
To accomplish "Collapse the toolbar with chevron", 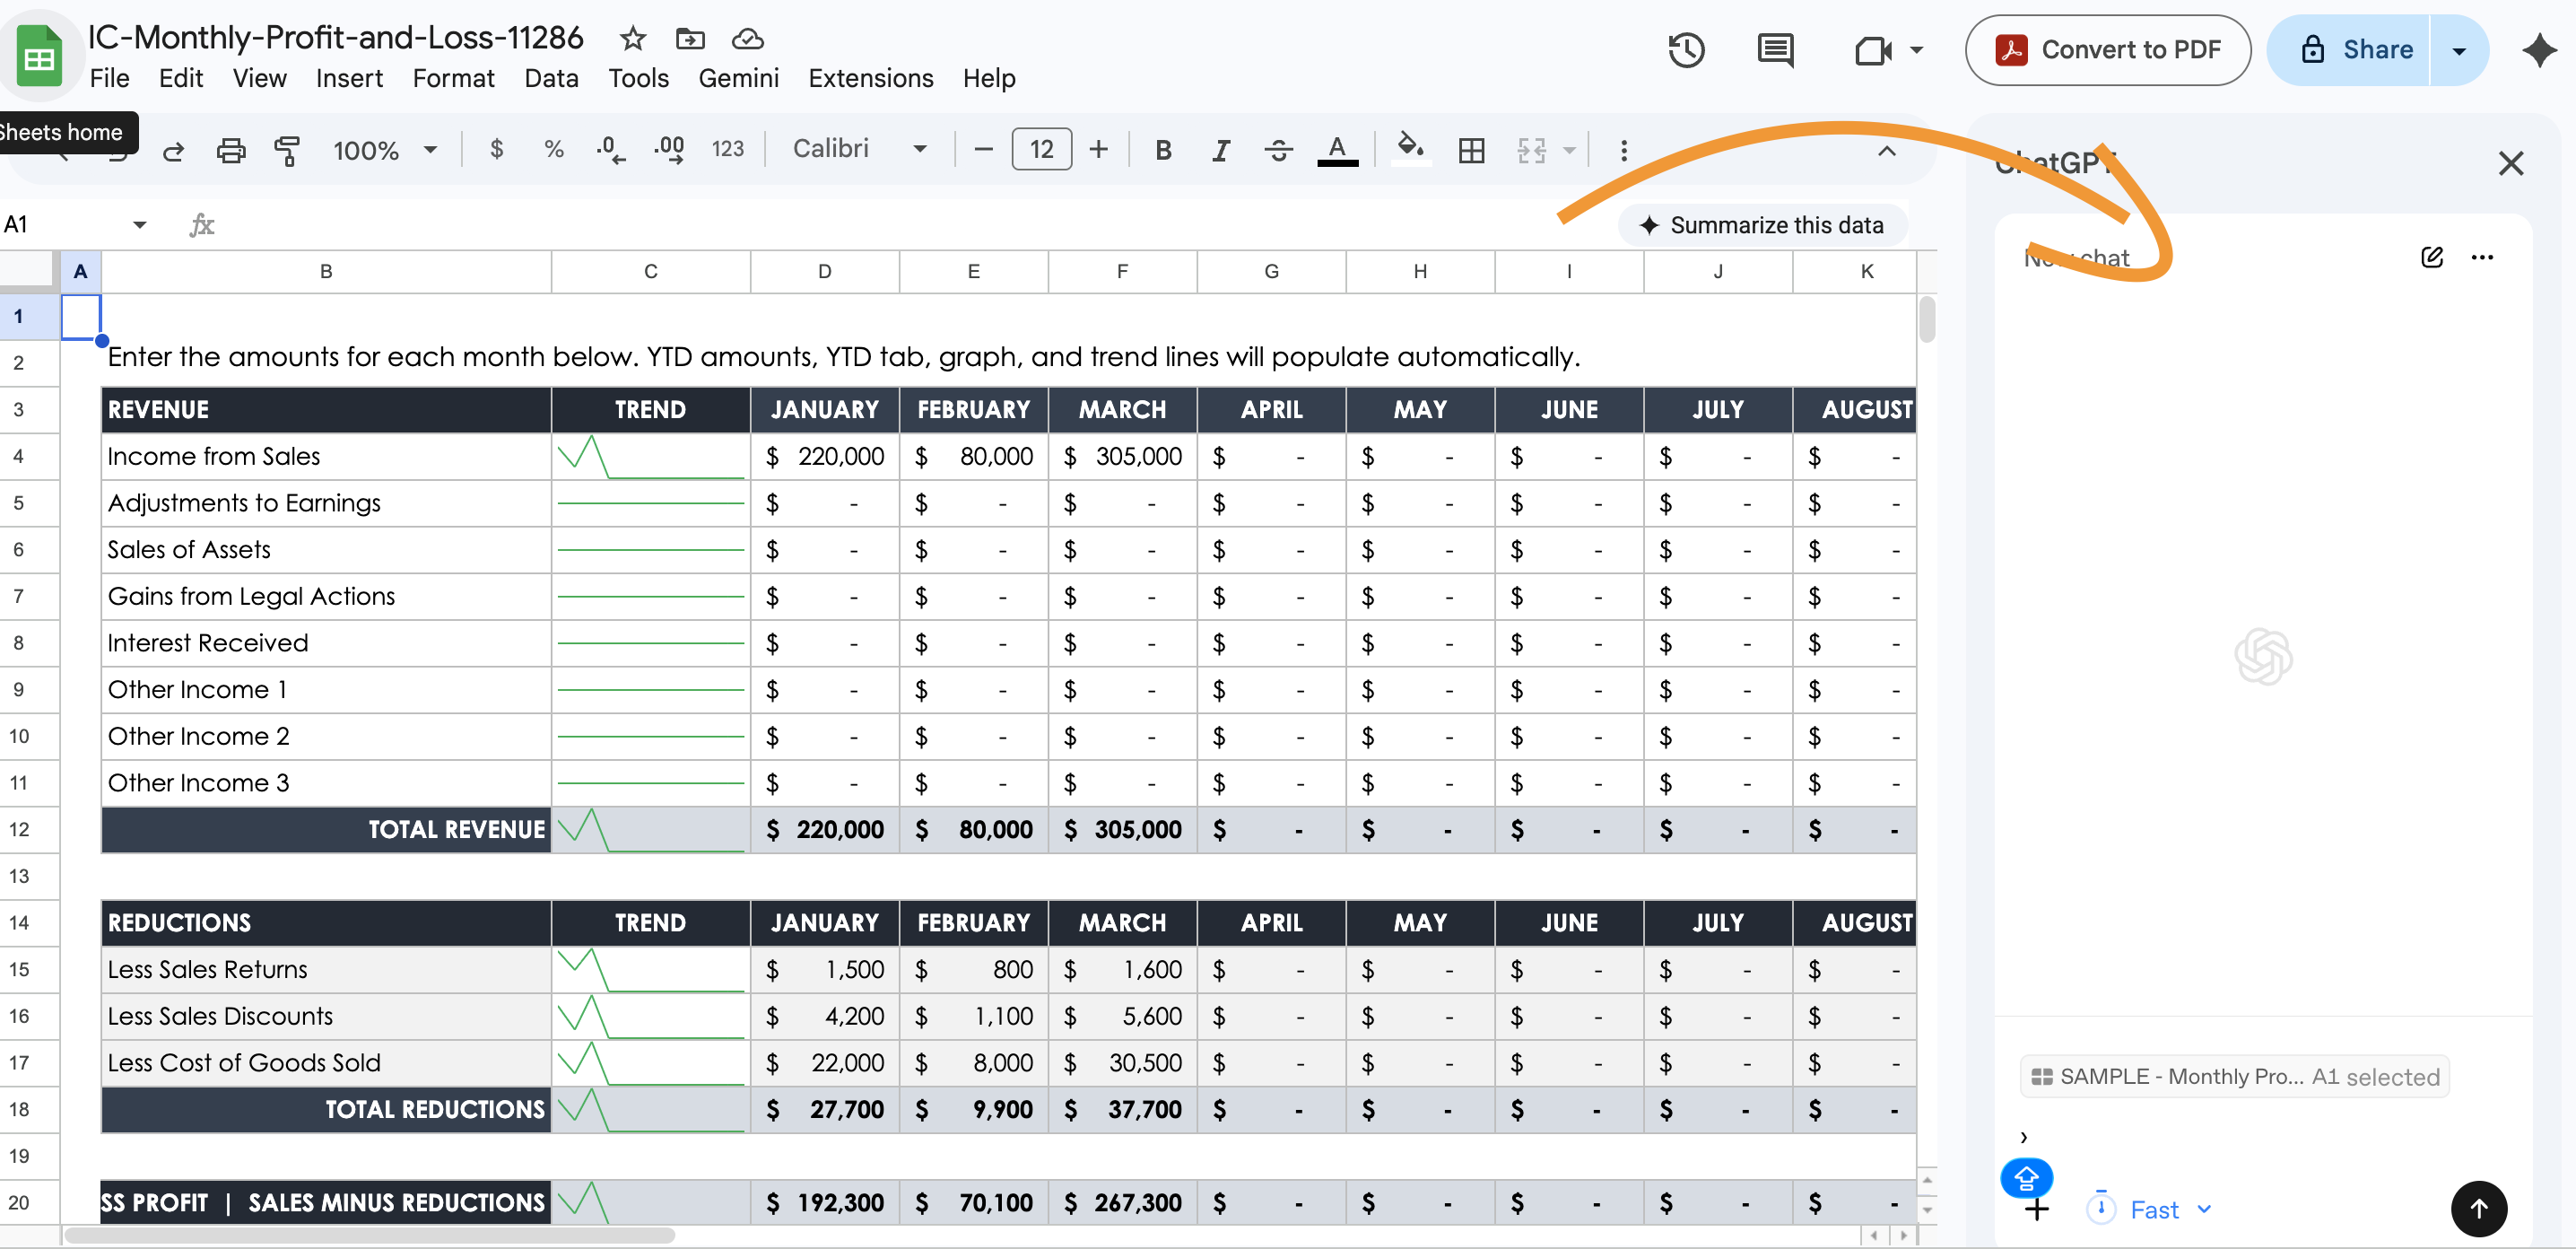I will [x=1886, y=151].
